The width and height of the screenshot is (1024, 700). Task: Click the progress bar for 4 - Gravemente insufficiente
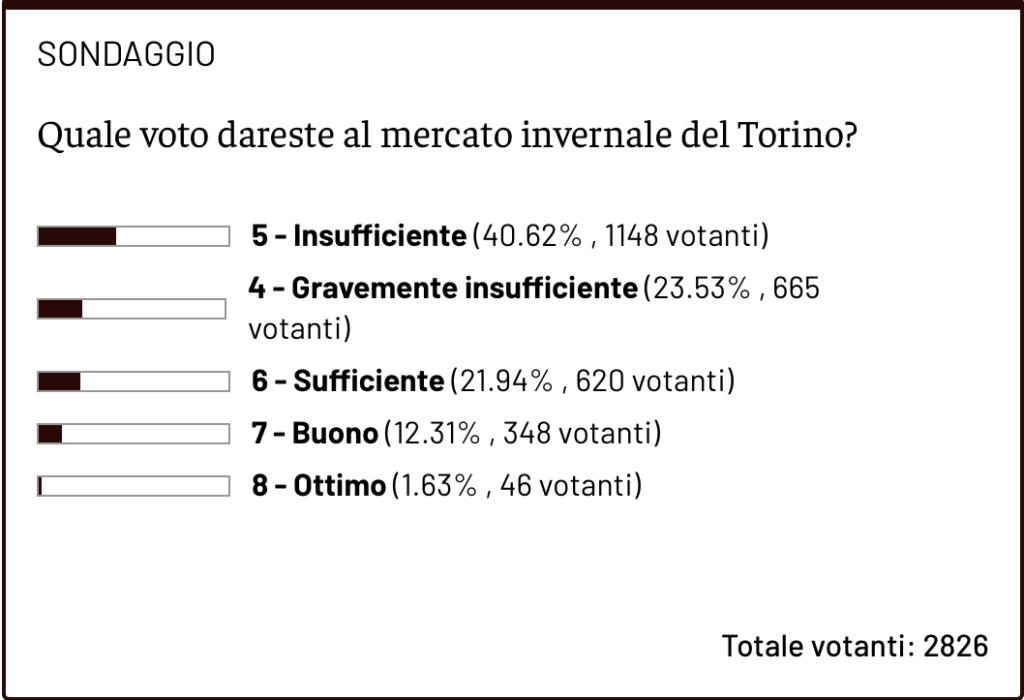tap(131, 309)
